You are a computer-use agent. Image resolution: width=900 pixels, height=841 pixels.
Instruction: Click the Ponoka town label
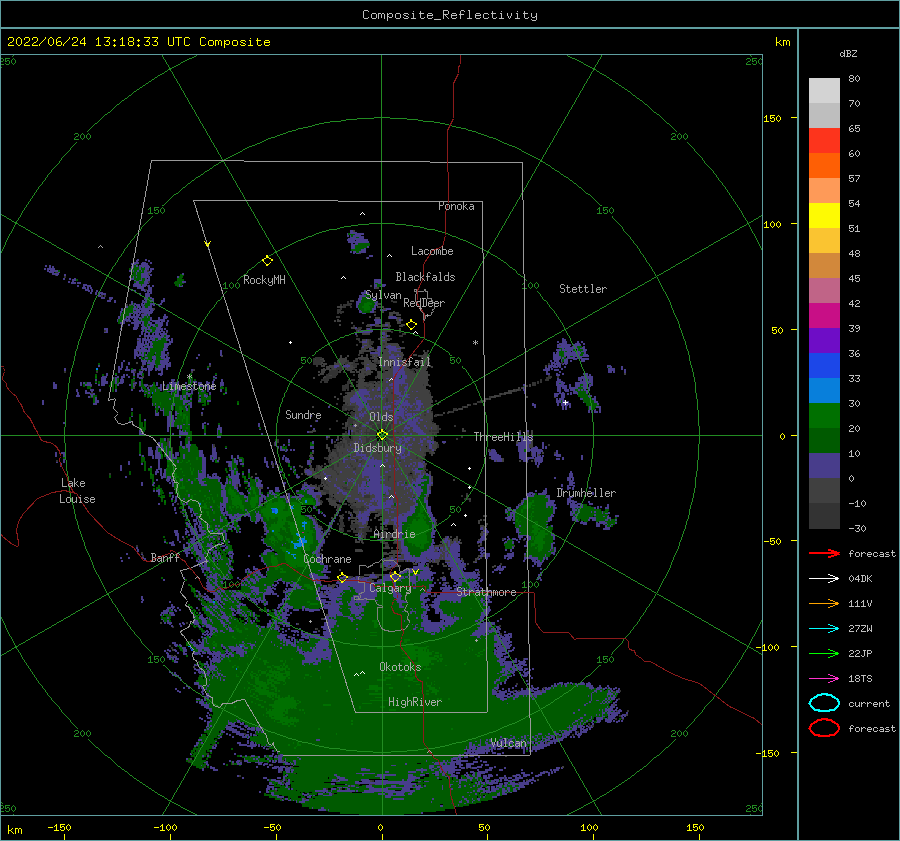[456, 206]
